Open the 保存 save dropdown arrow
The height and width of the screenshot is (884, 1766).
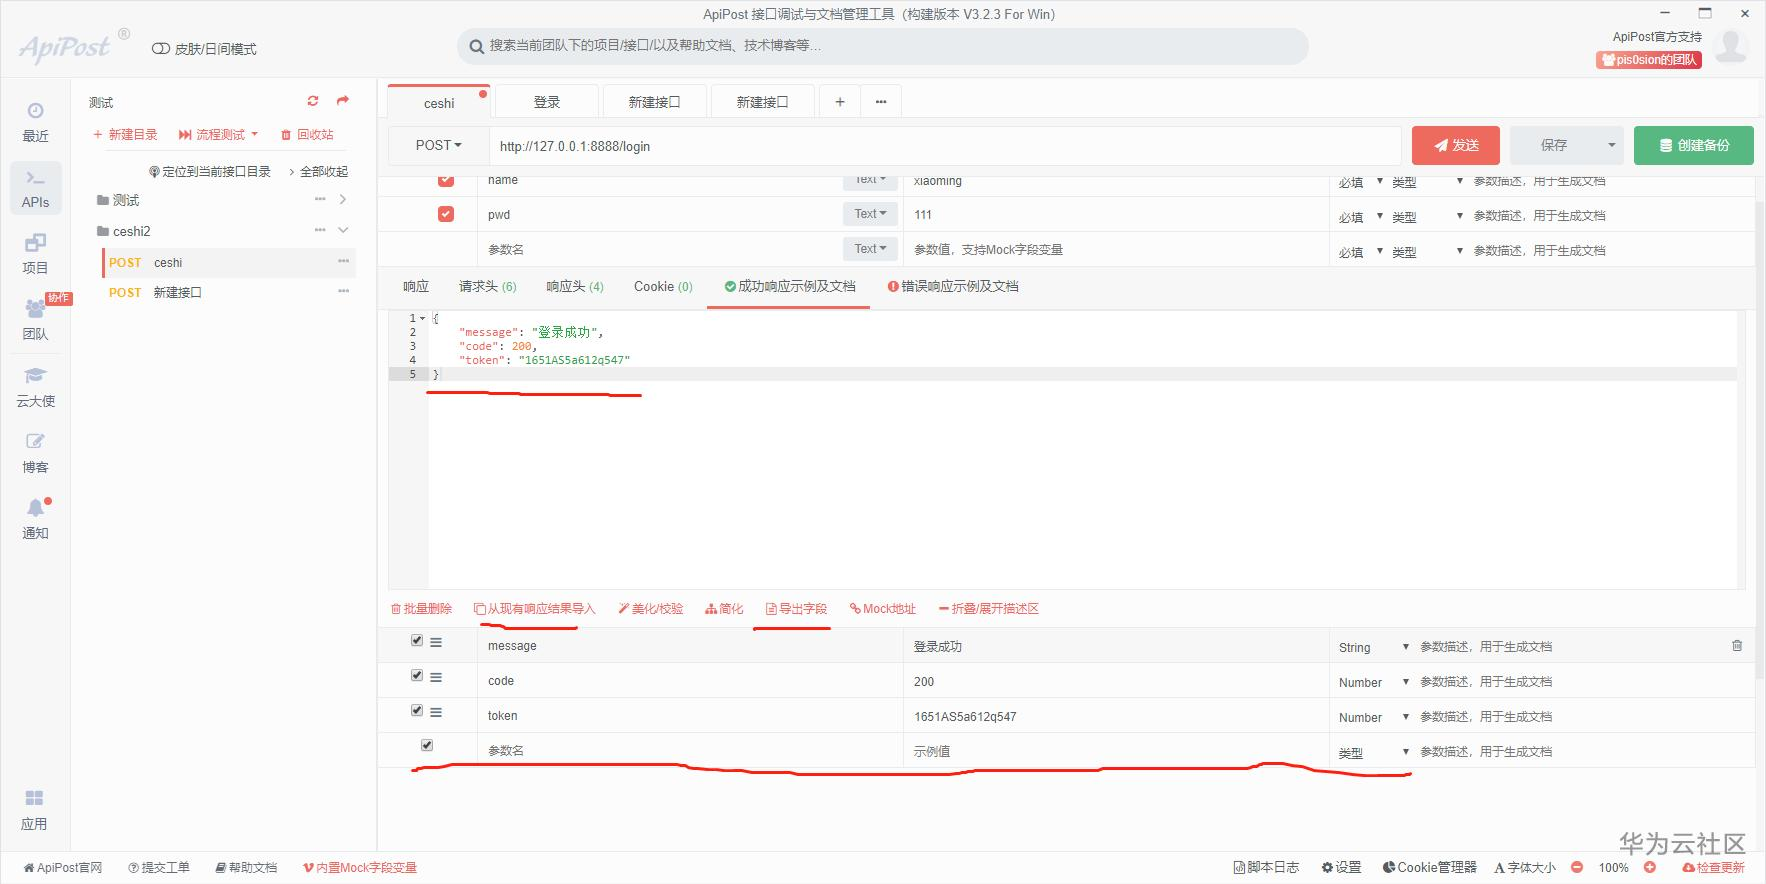pyautogui.click(x=1611, y=145)
